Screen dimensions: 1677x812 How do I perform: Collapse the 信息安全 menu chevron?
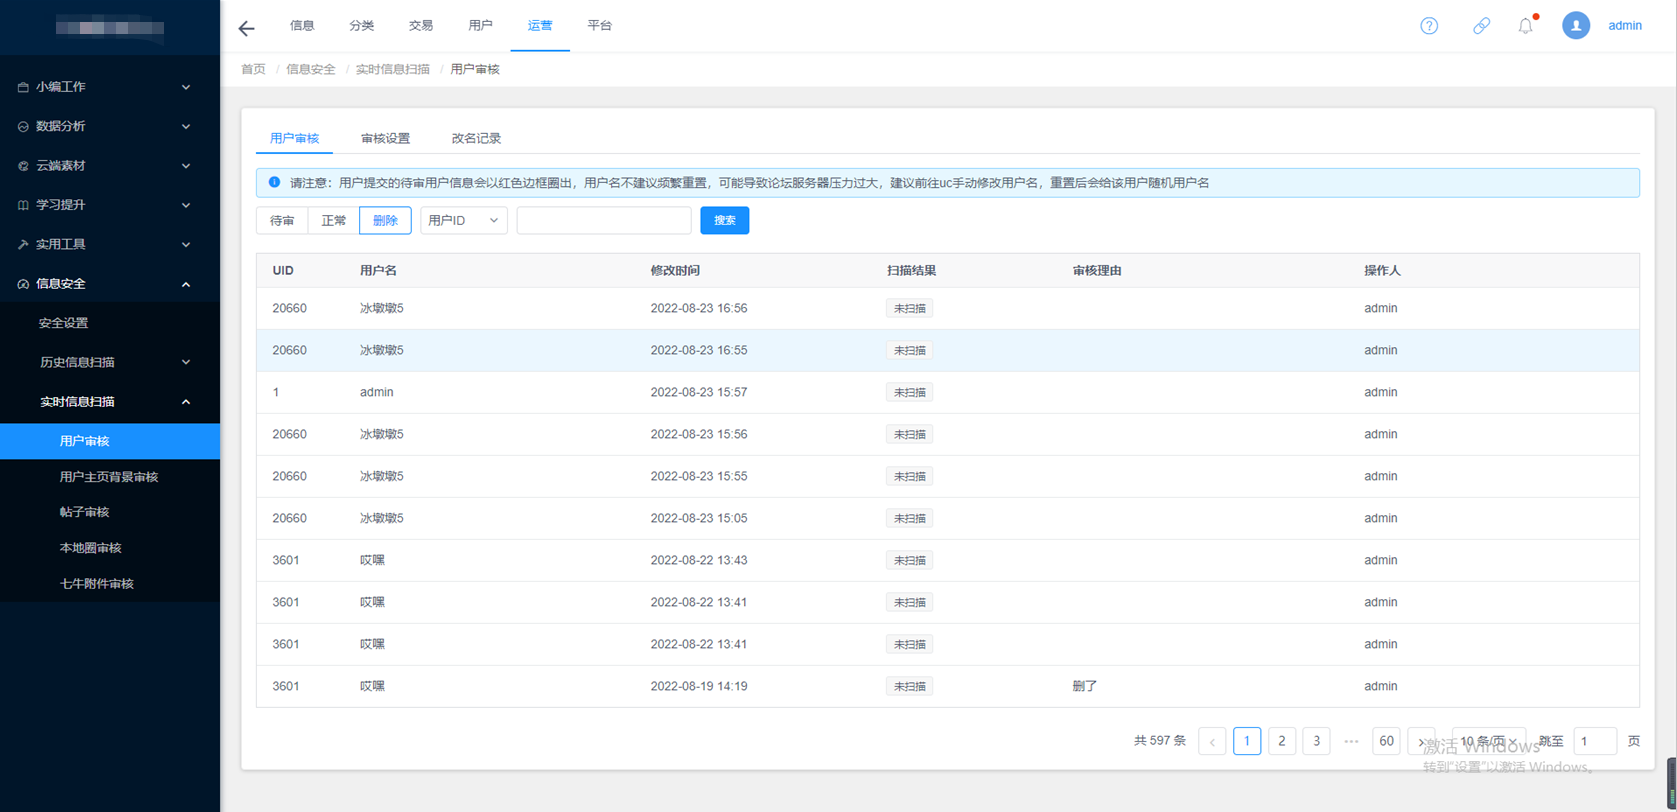(x=186, y=284)
